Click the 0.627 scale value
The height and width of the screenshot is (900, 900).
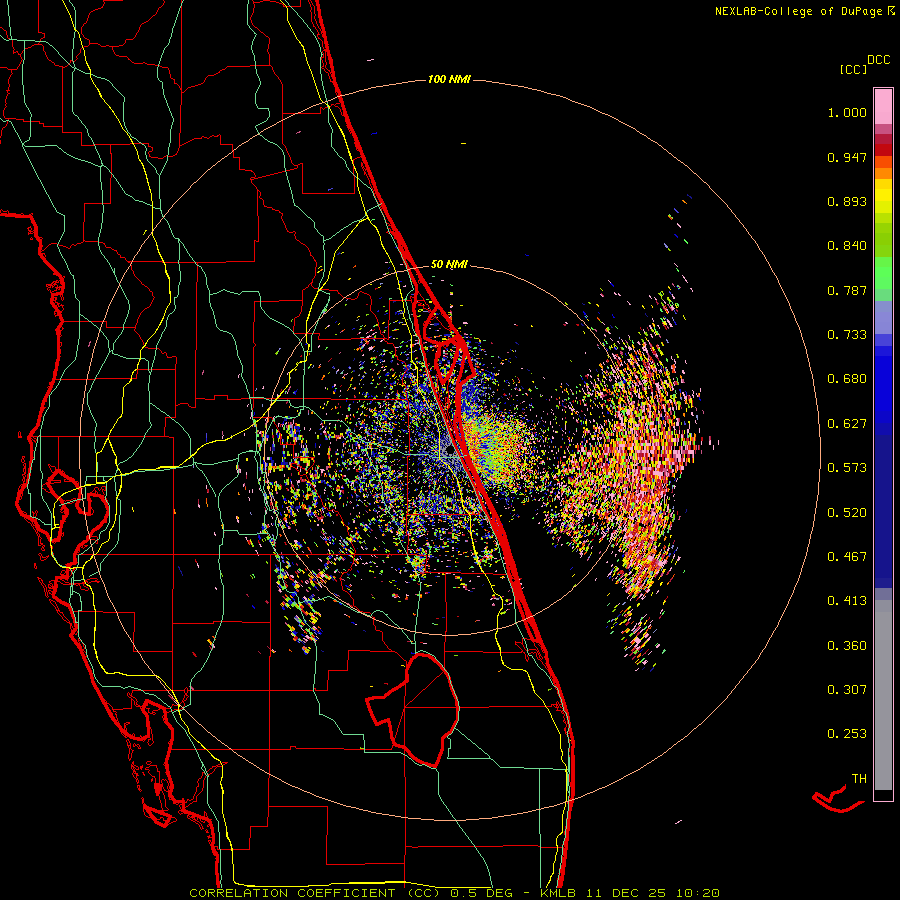coord(847,424)
